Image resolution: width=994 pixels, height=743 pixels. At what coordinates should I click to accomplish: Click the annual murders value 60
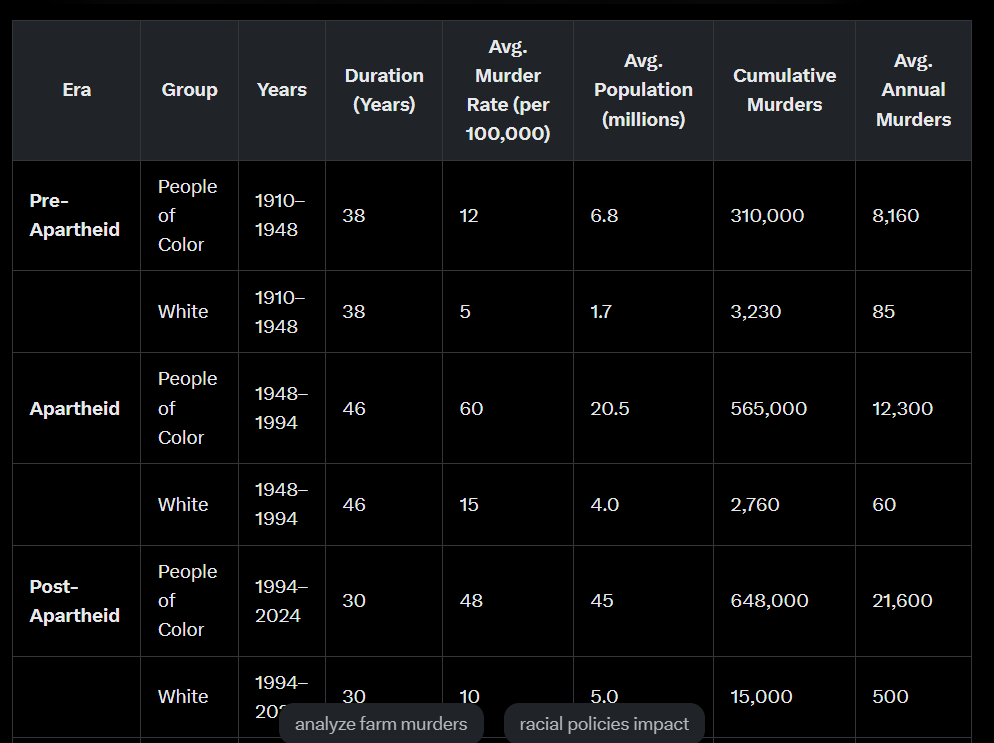(x=884, y=505)
